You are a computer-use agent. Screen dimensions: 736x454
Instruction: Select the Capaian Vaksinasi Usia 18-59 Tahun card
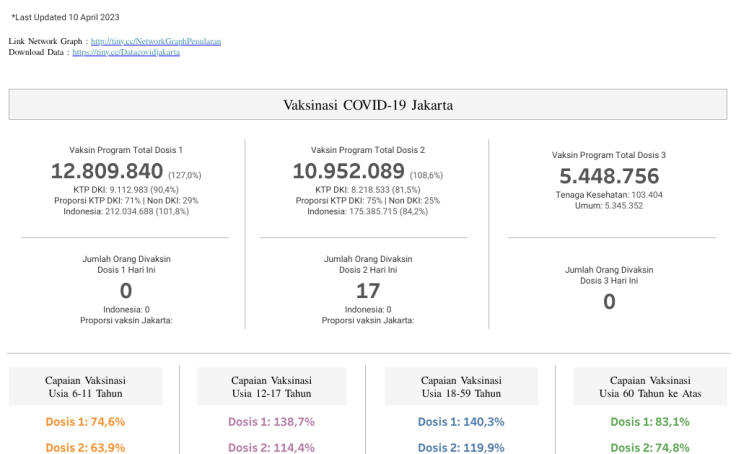(461, 387)
